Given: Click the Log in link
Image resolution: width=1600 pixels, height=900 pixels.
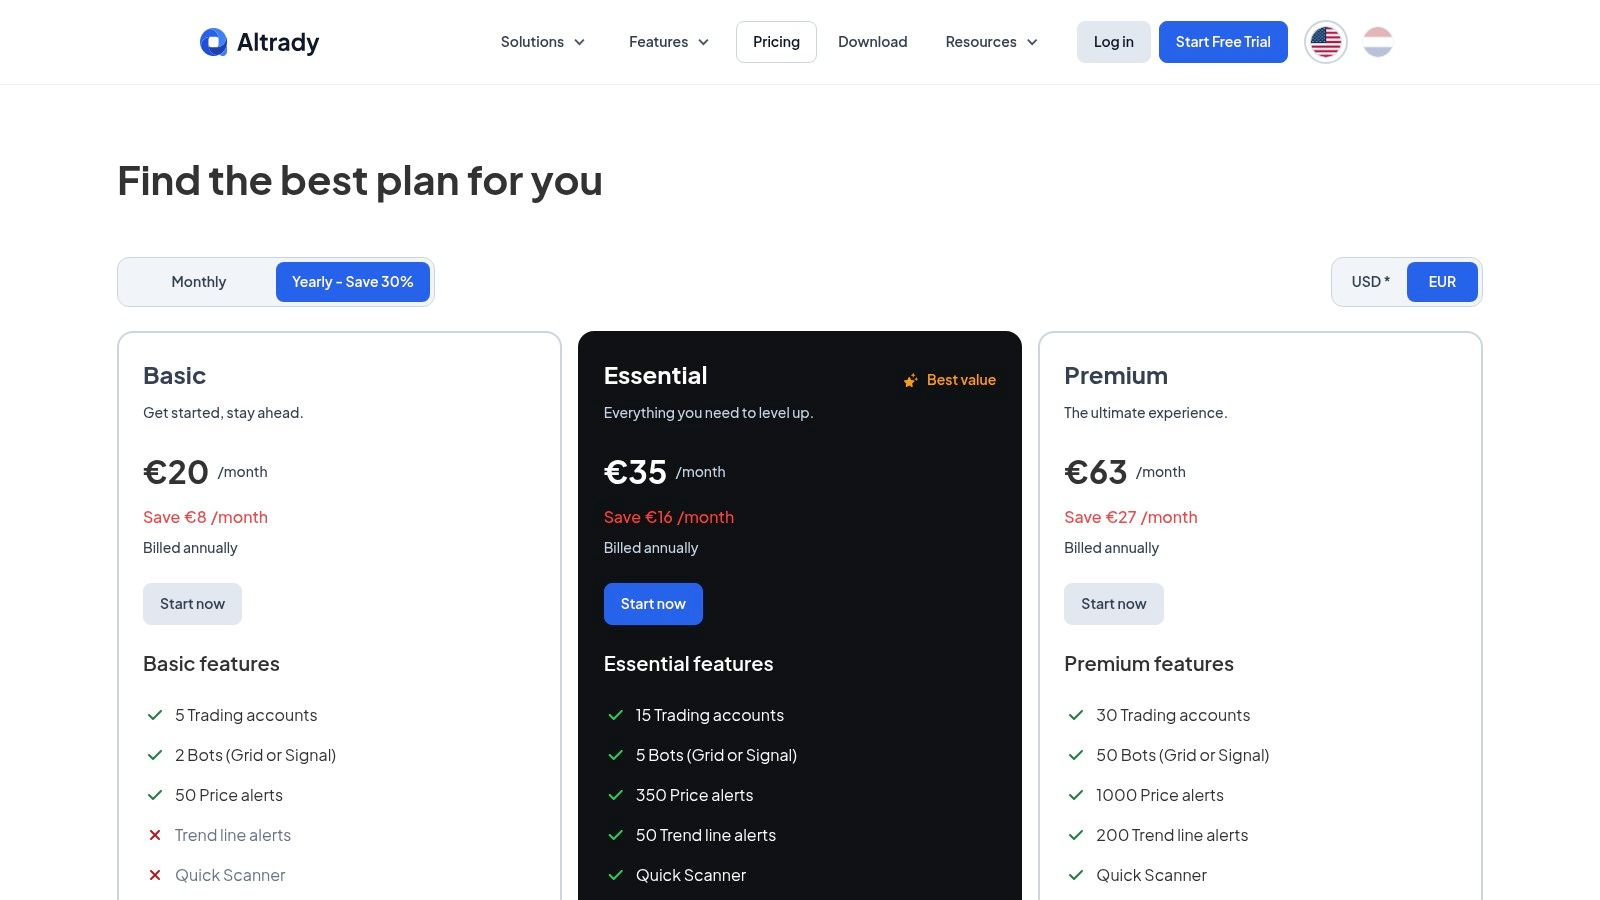Looking at the screenshot, I should tap(1113, 42).
